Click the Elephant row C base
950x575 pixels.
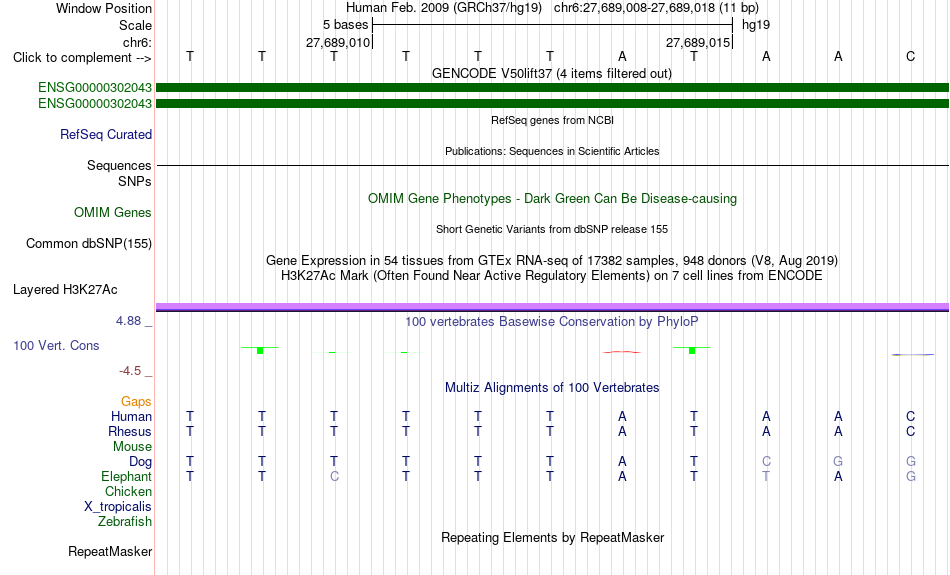(334, 476)
